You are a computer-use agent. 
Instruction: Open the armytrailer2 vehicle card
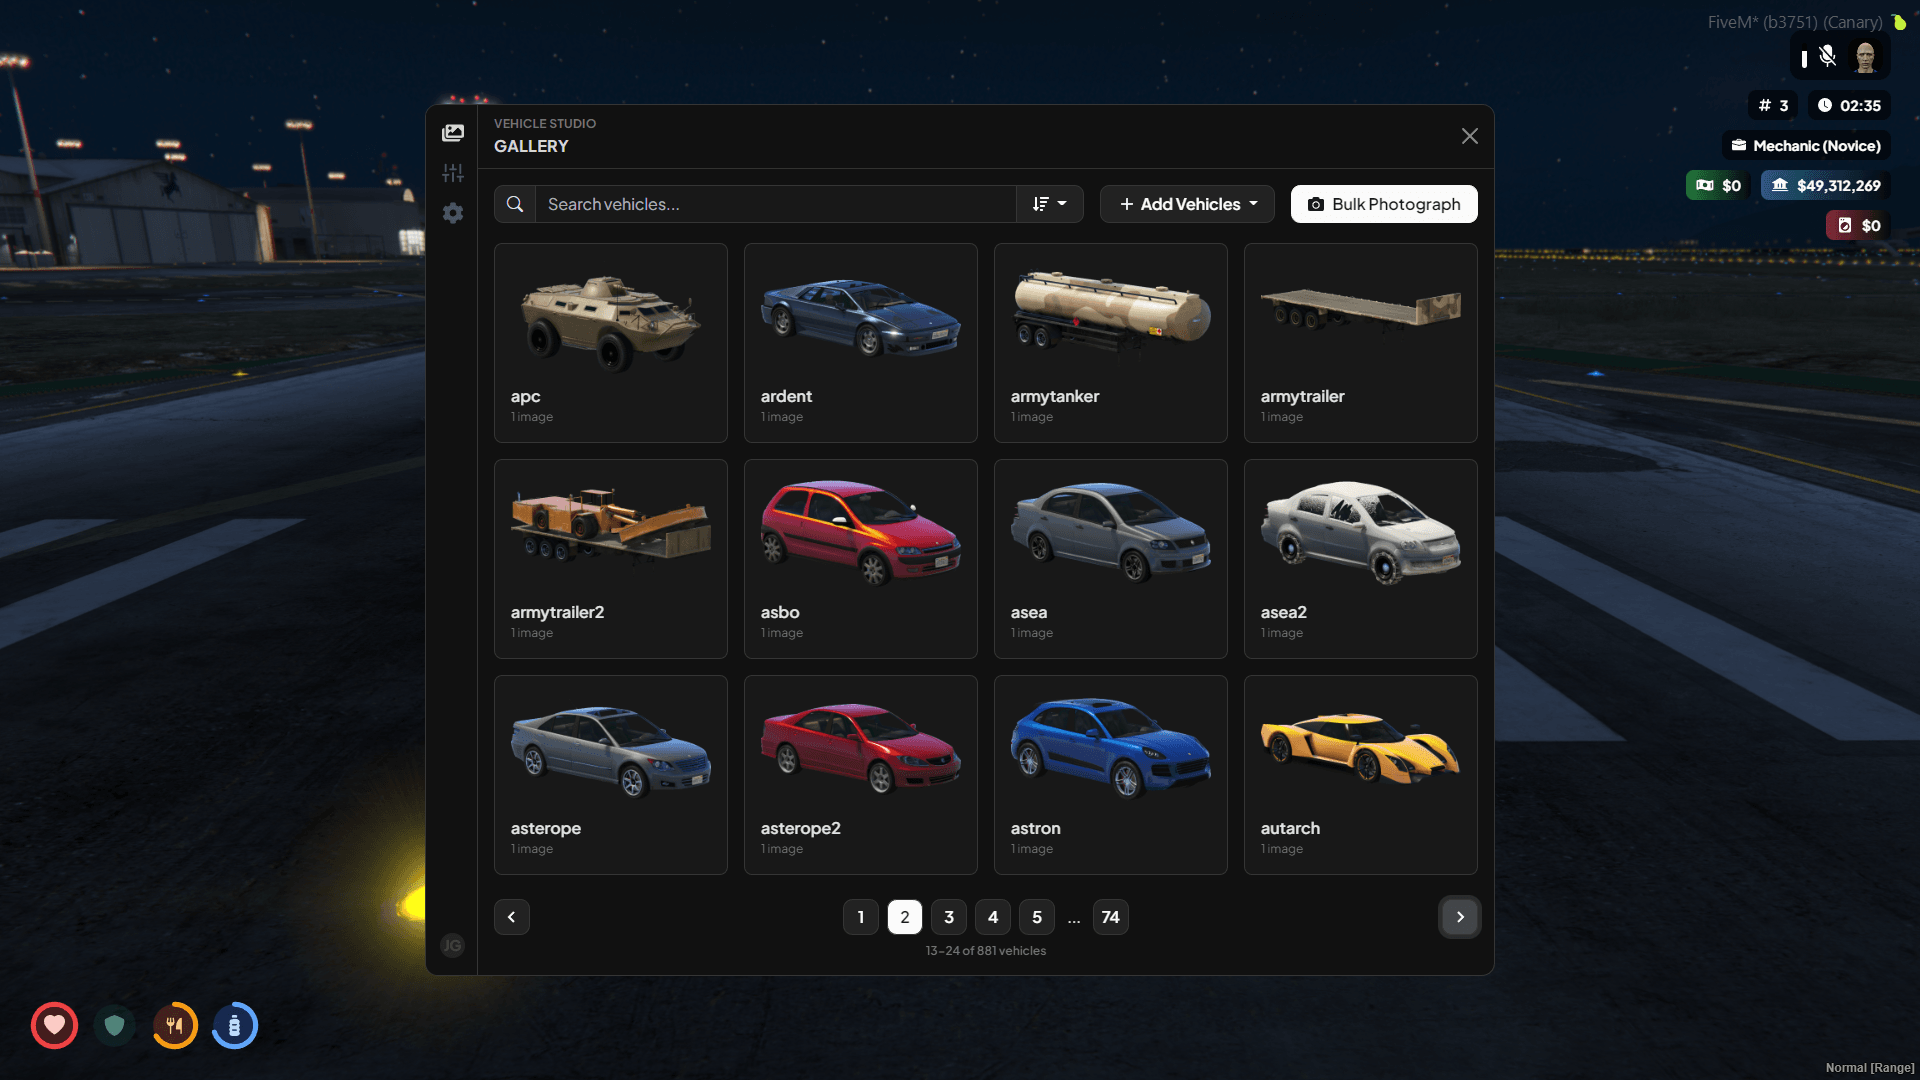(611, 559)
